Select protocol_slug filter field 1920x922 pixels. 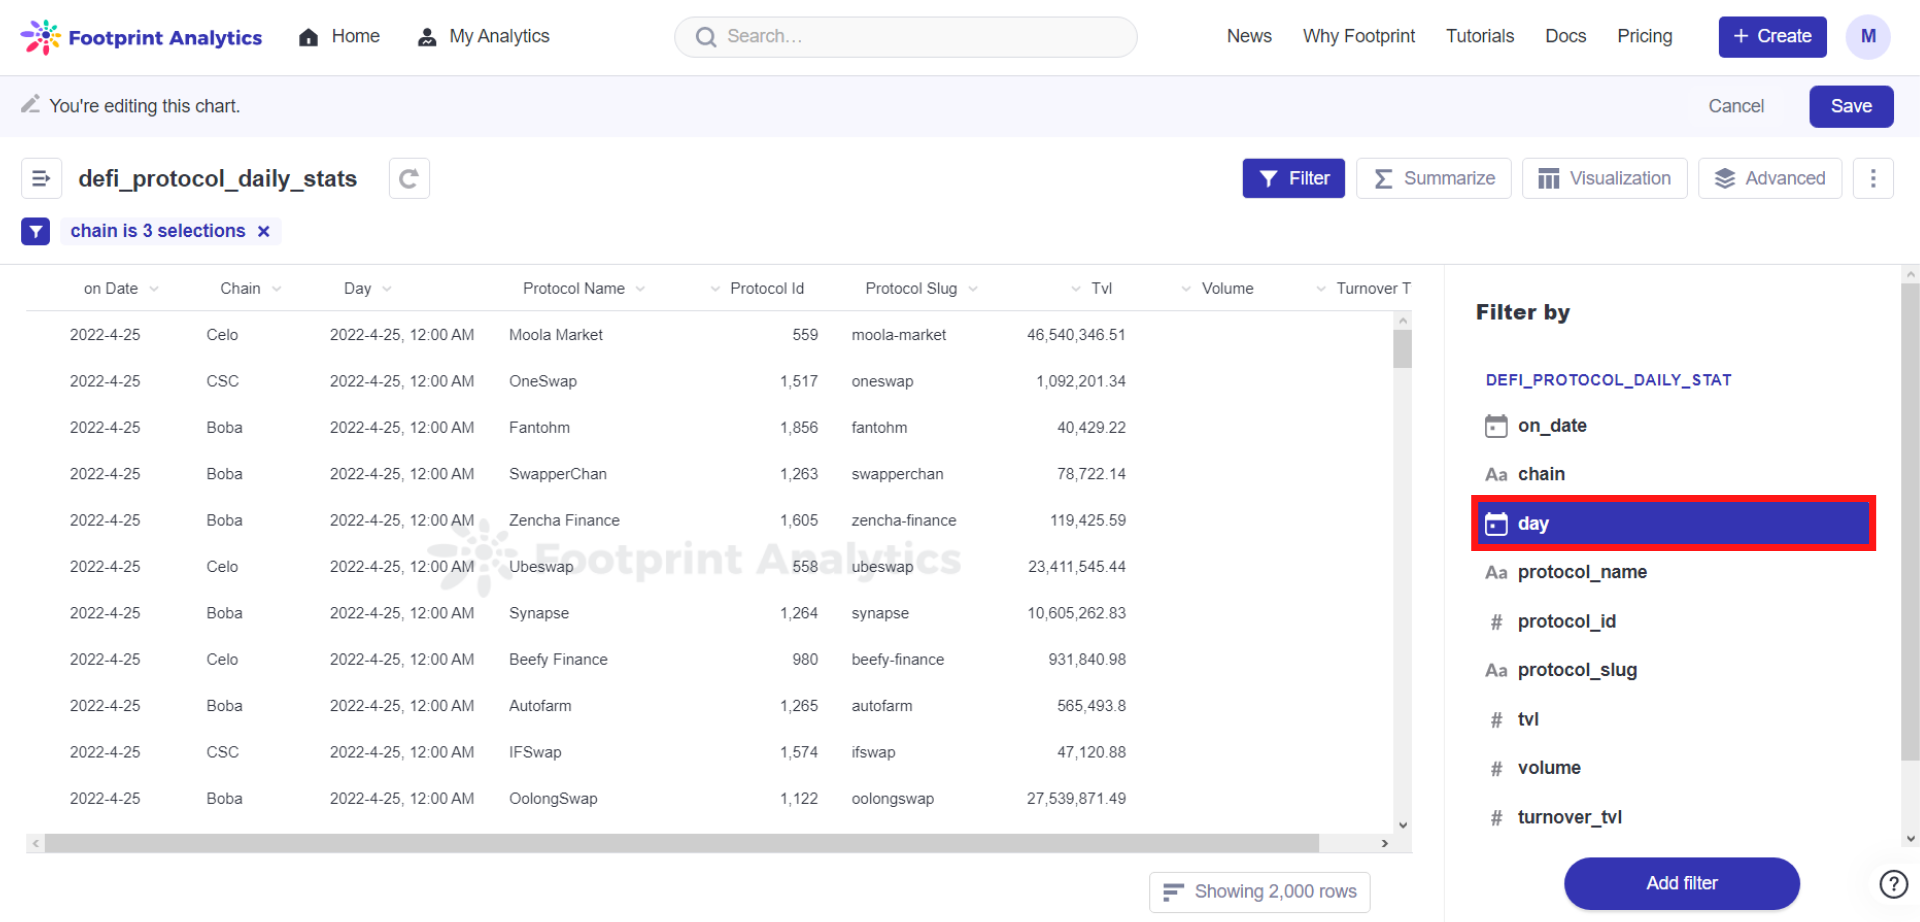coord(1673,671)
